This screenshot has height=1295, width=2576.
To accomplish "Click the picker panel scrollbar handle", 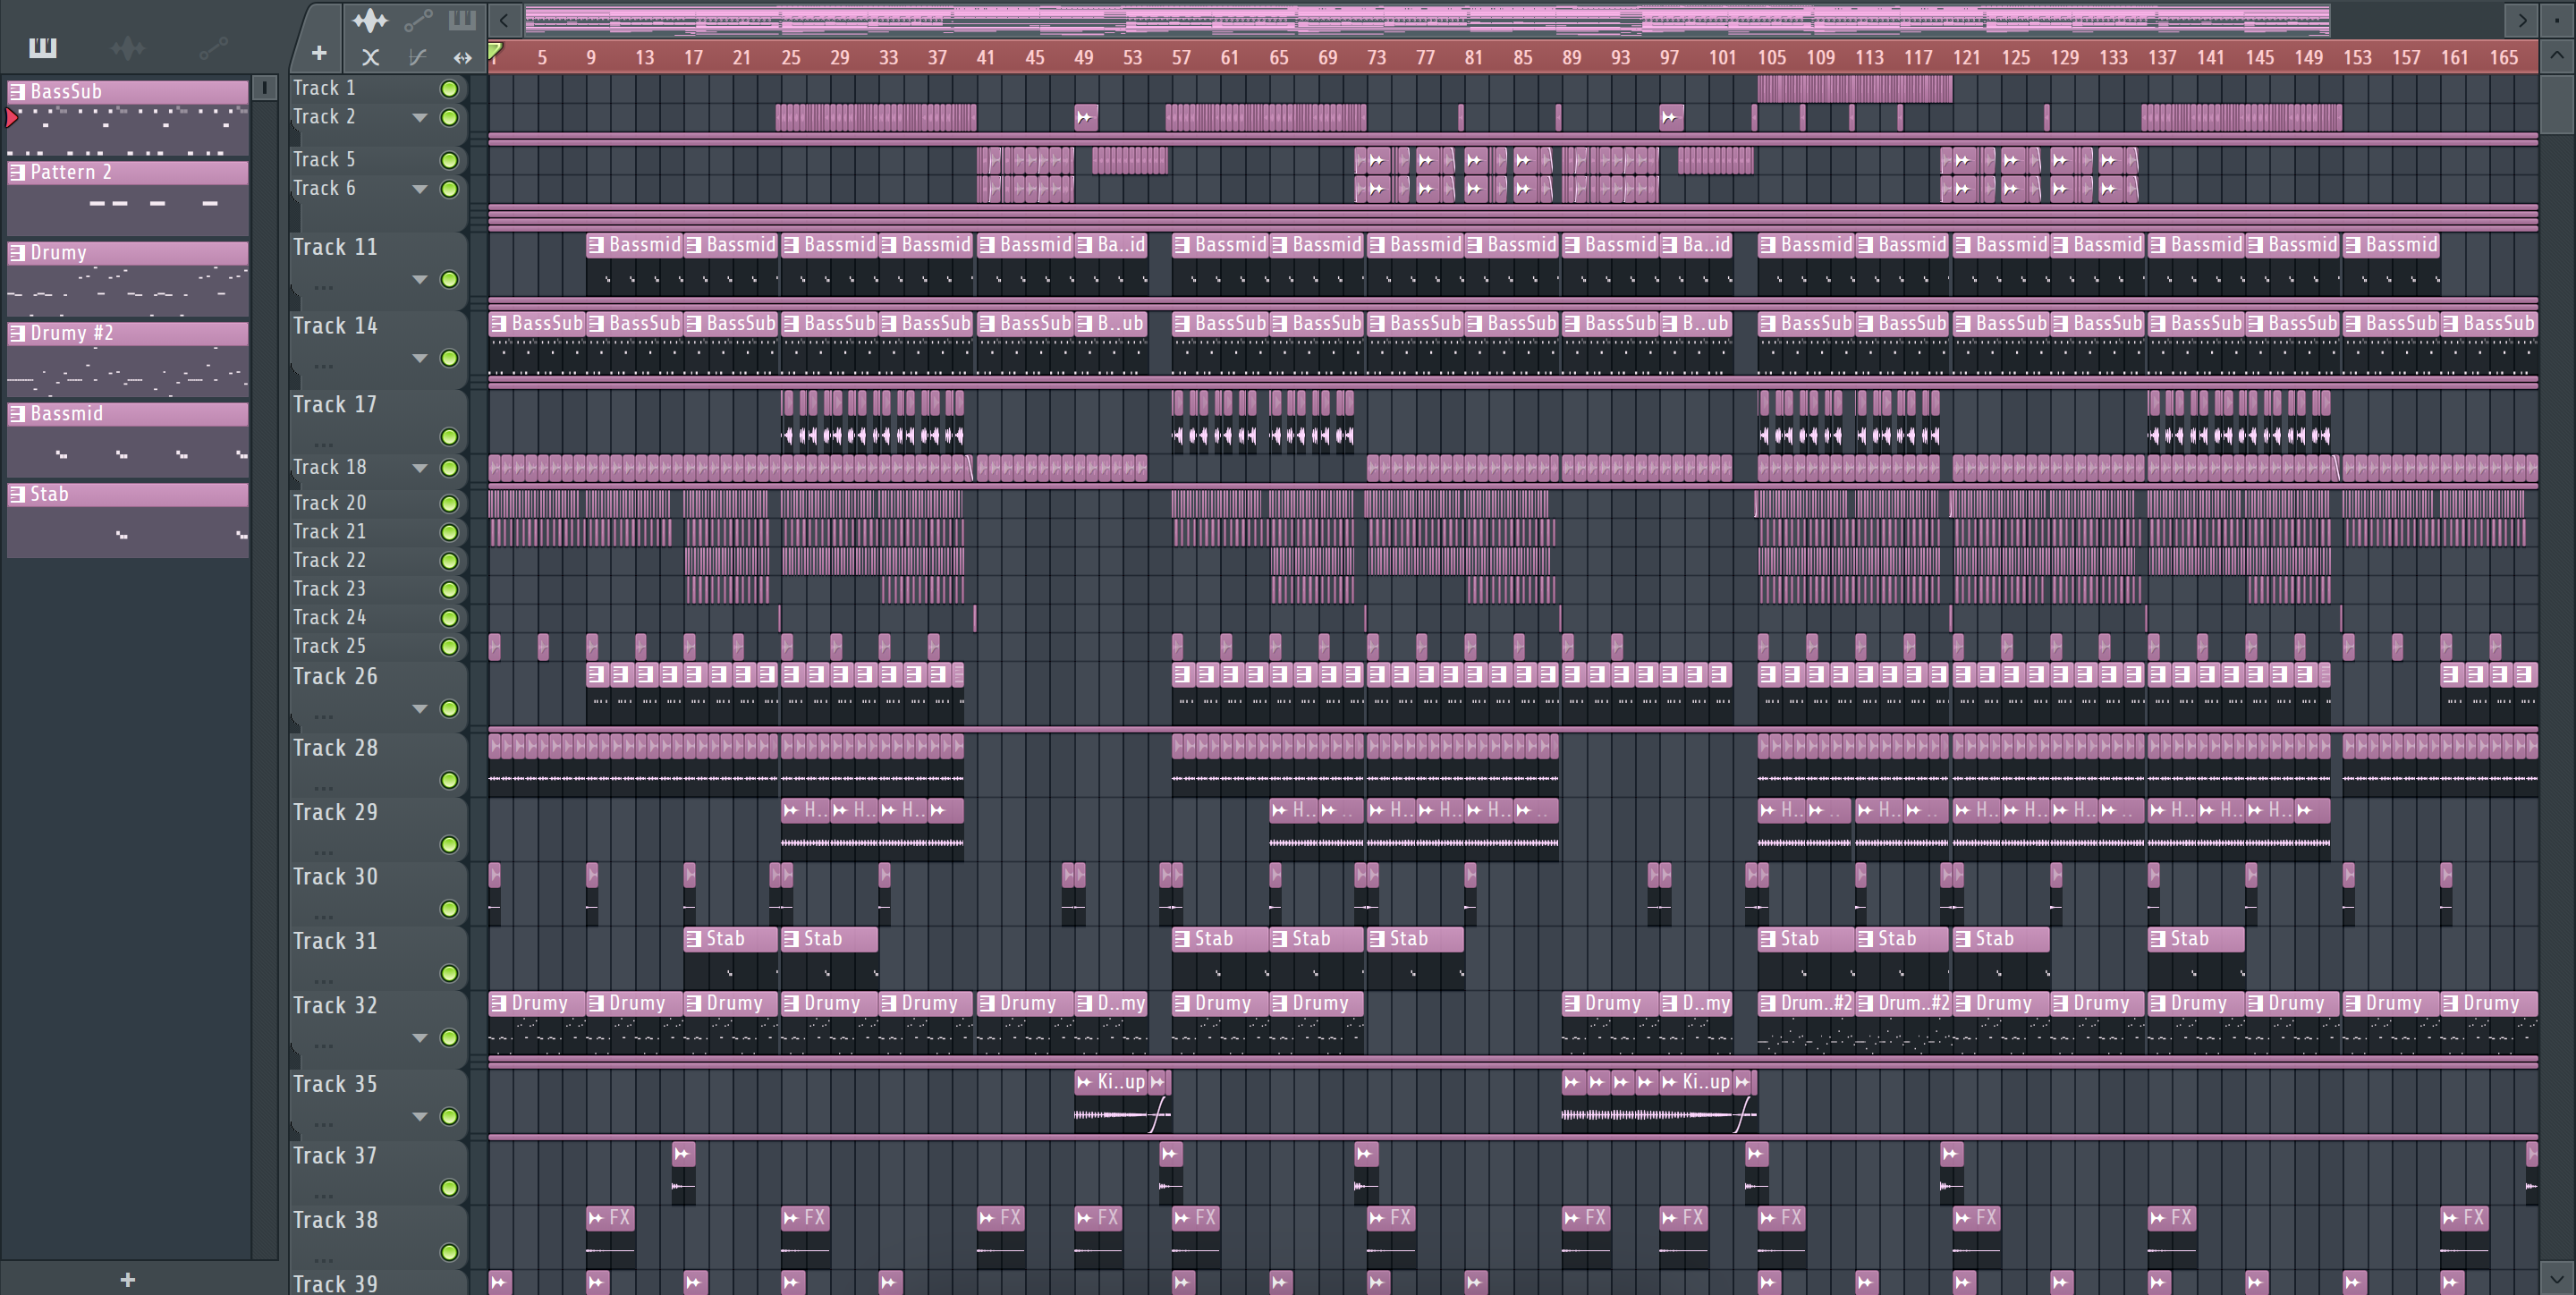I will coord(264,88).
